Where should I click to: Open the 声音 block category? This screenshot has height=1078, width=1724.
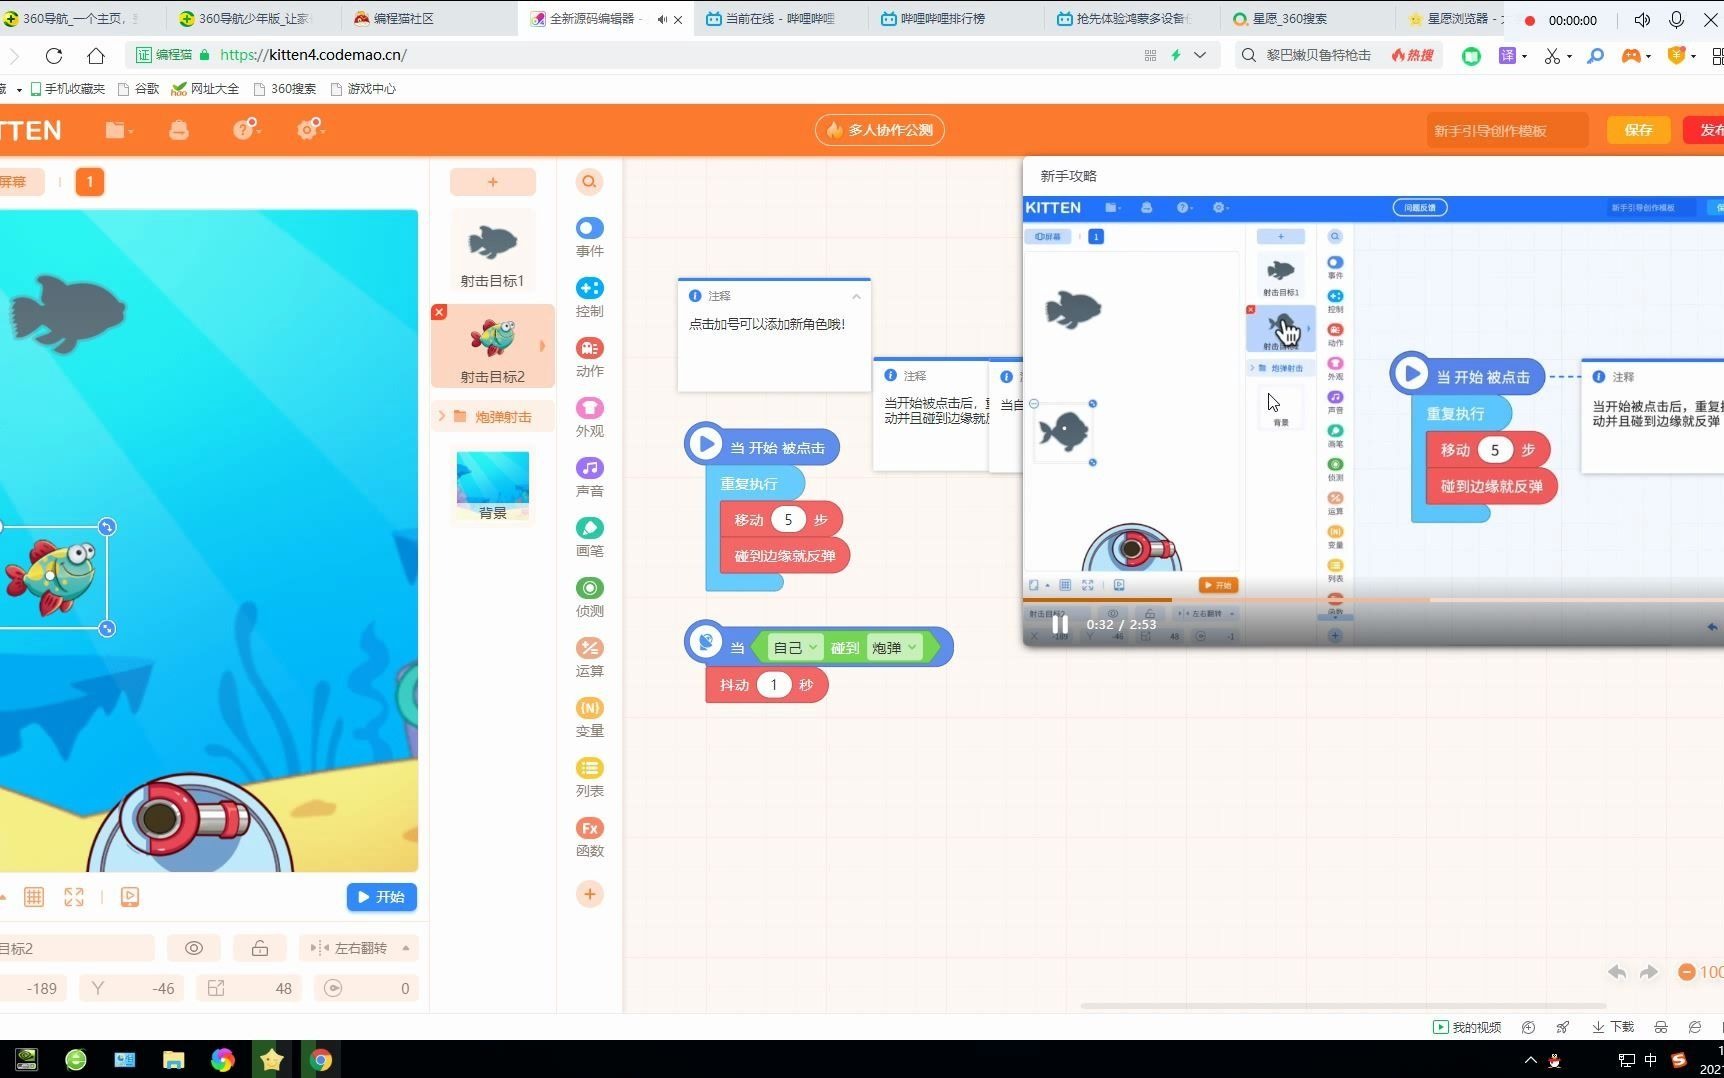[590, 468]
